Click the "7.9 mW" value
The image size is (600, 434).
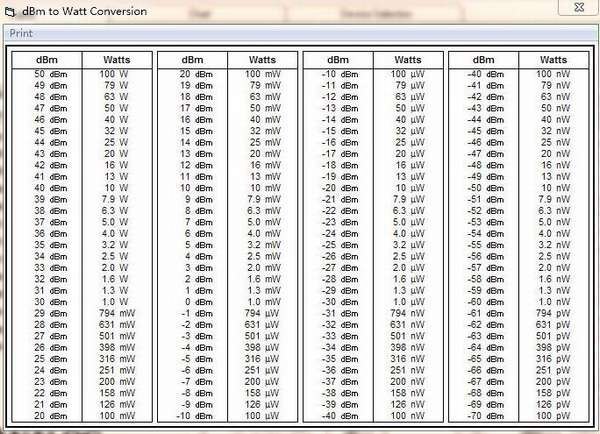(264, 199)
